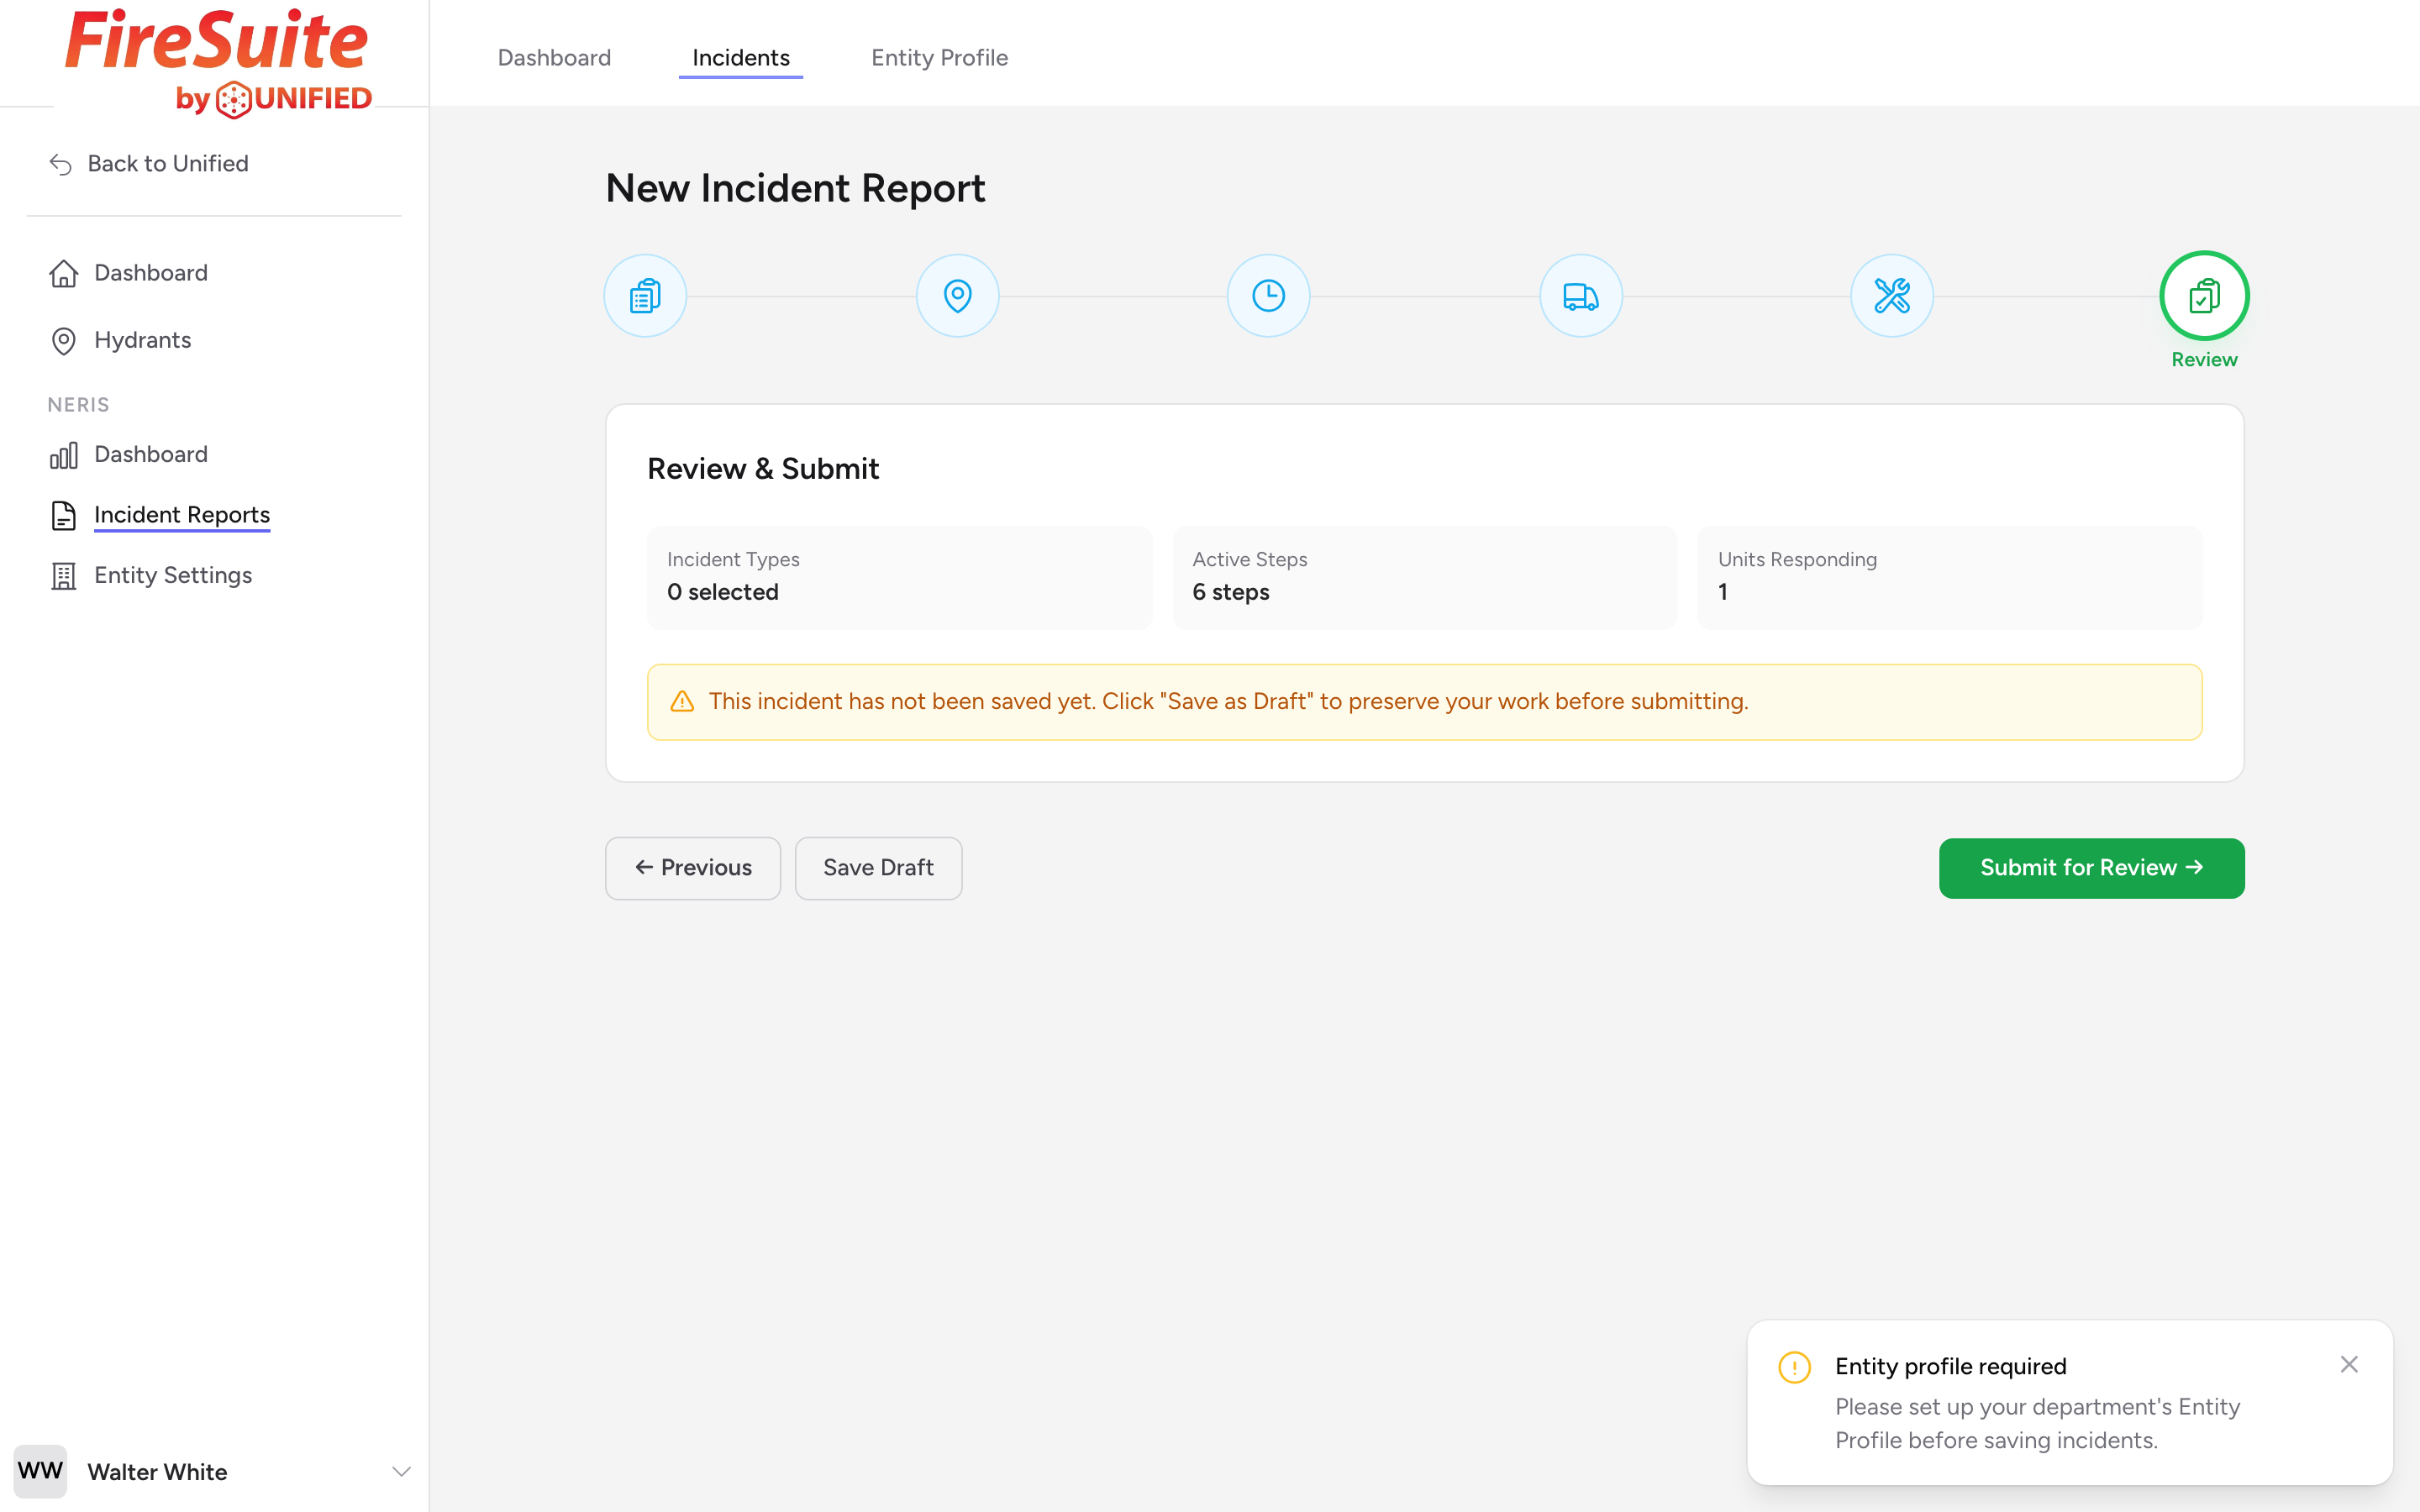Click the NERIS section label
Image resolution: width=2420 pixels, height=1512 pixels.
[78, 405]
